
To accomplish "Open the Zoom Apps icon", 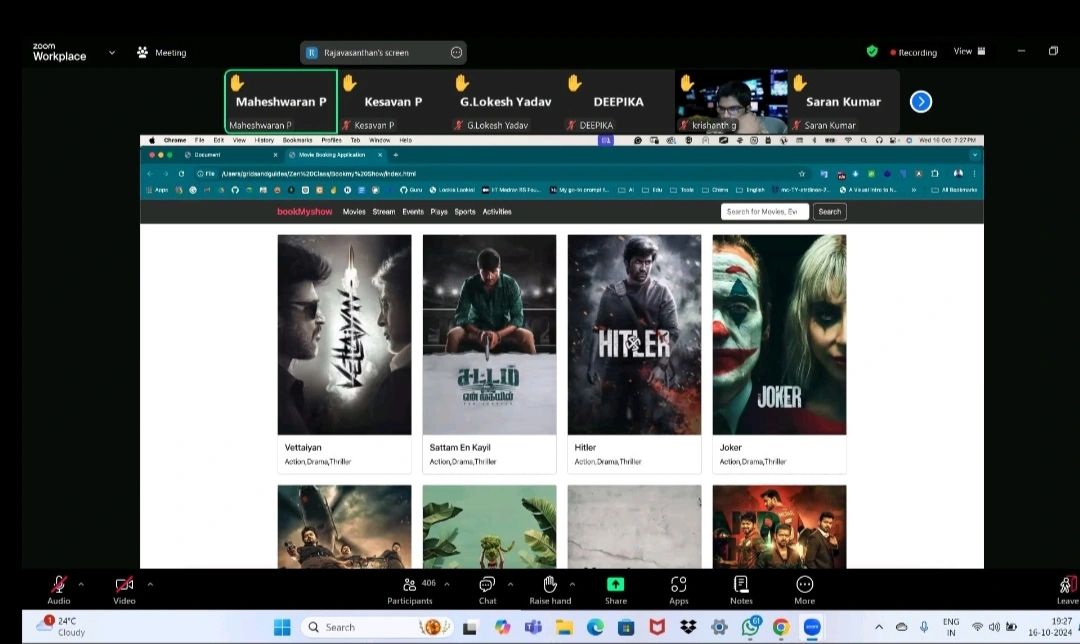I will [x=679, y=585].
